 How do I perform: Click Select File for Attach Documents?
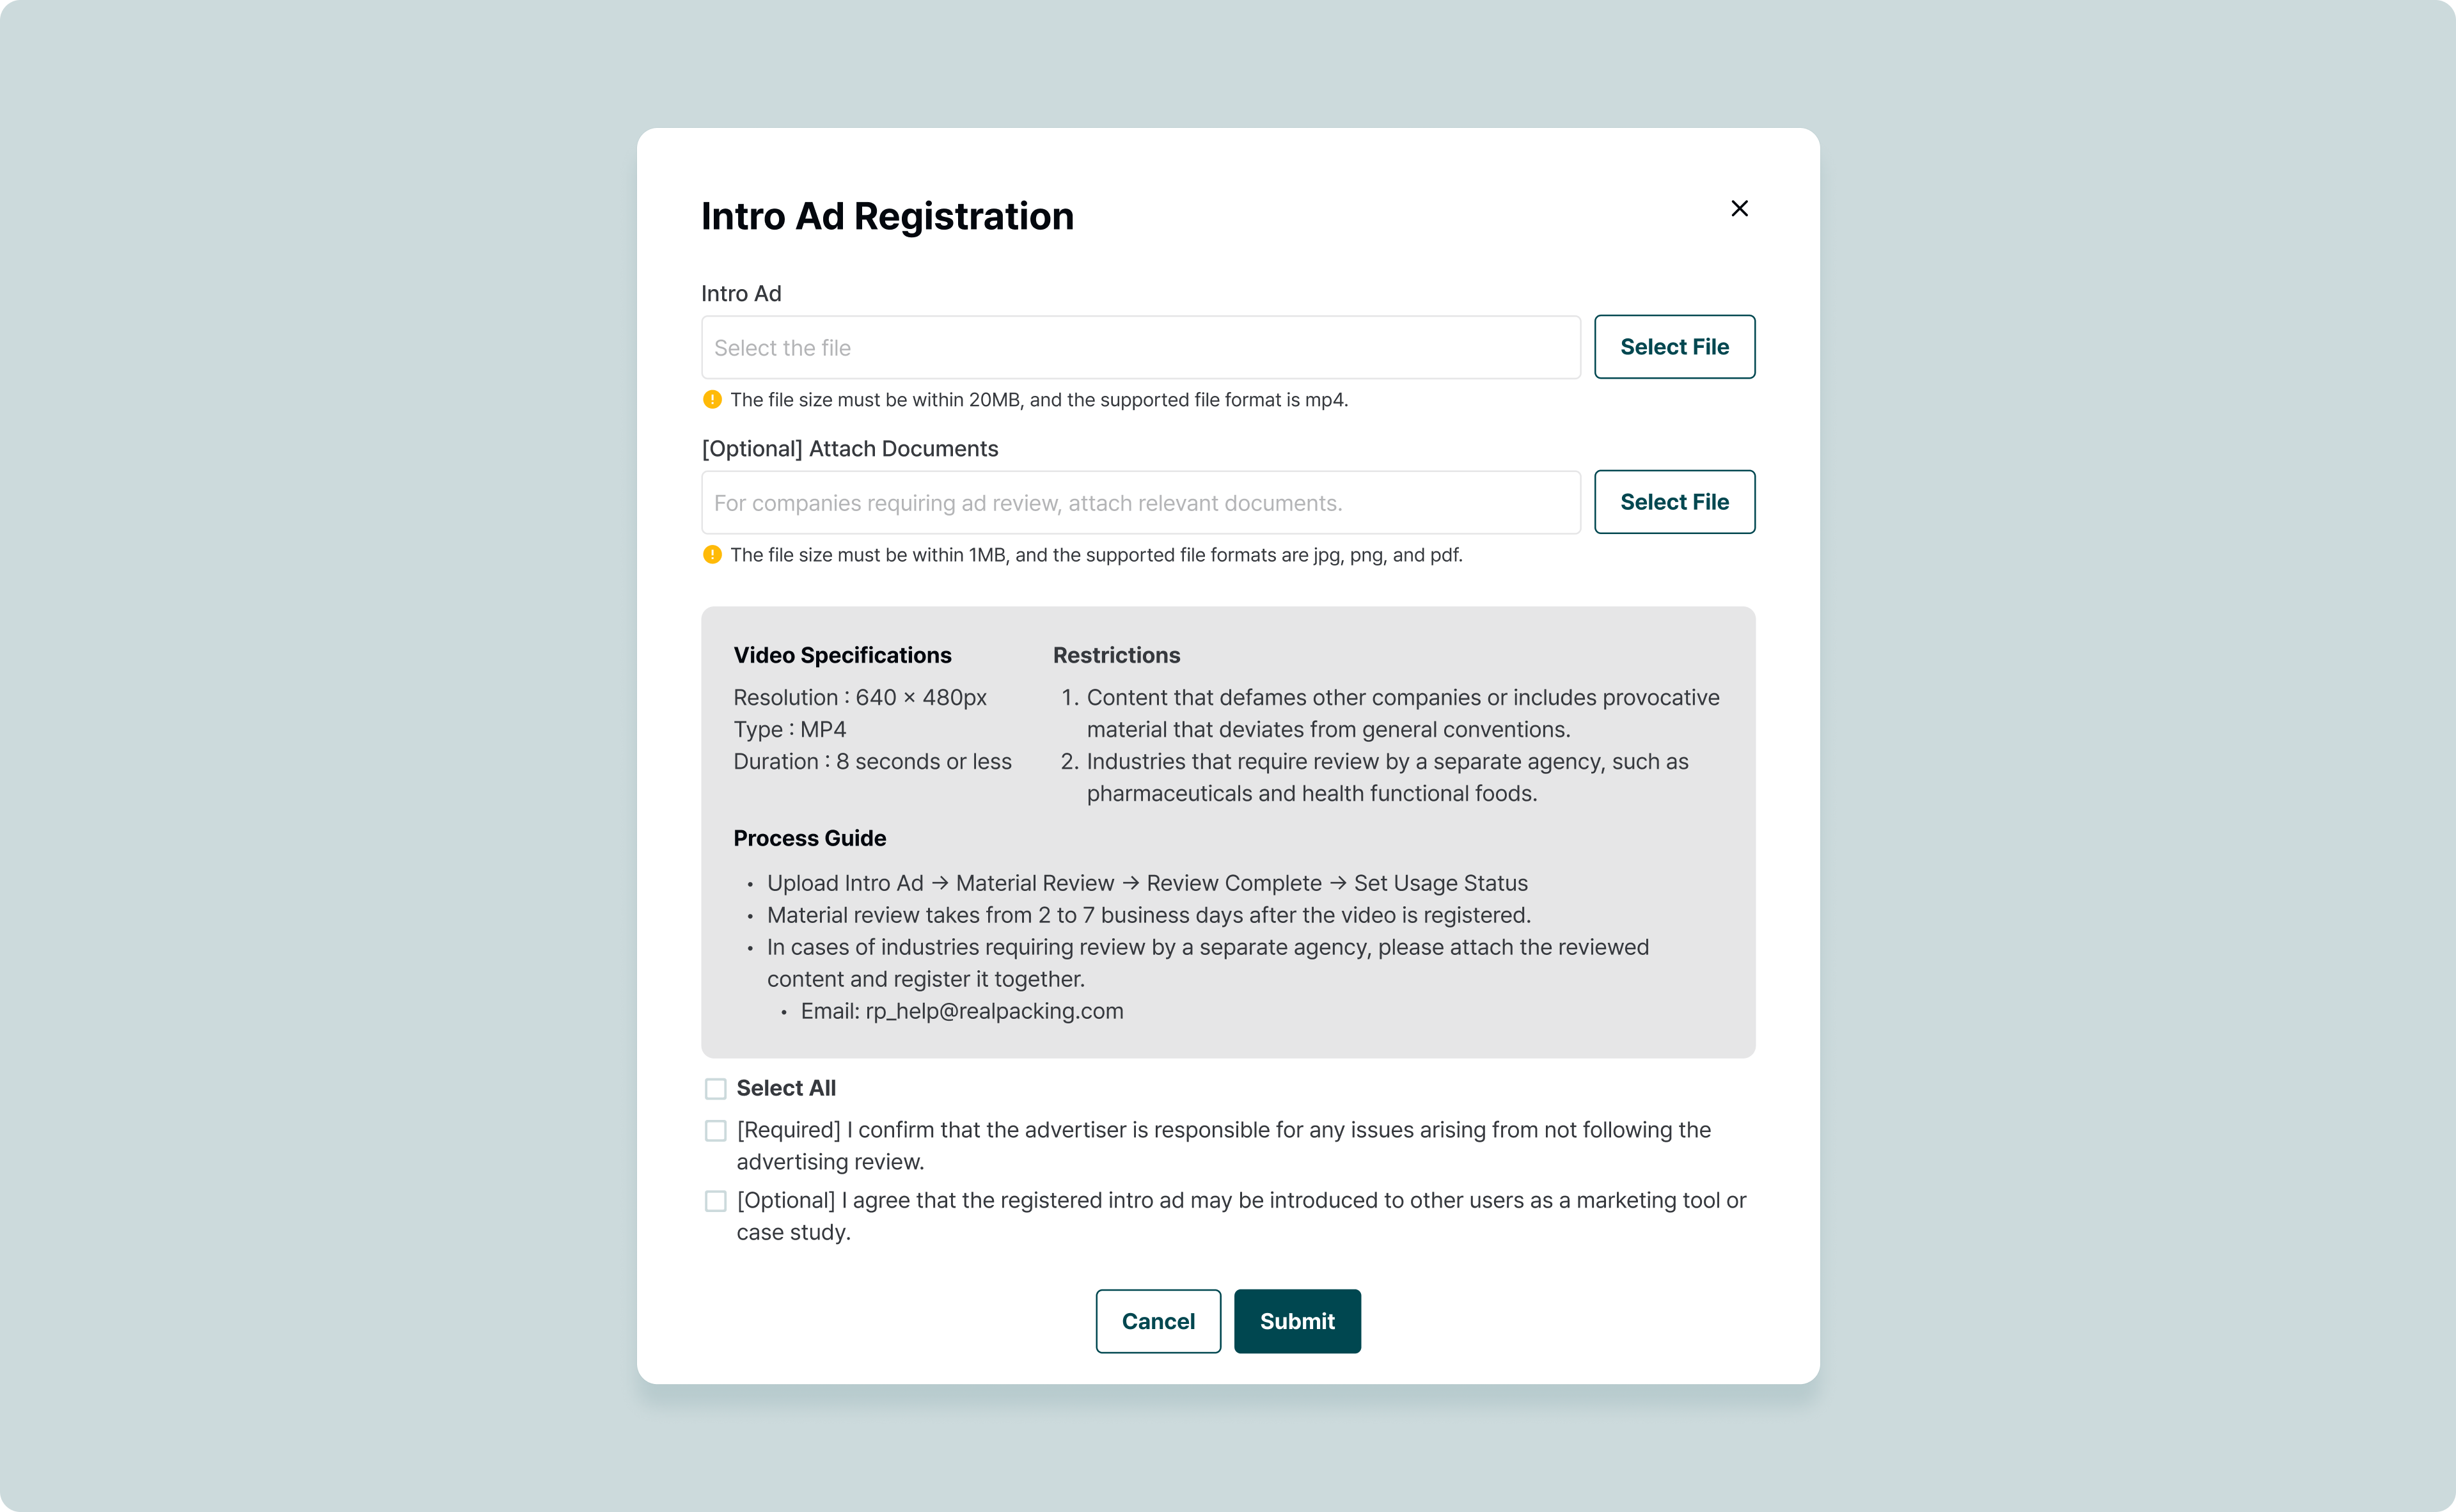(1674, 502)
